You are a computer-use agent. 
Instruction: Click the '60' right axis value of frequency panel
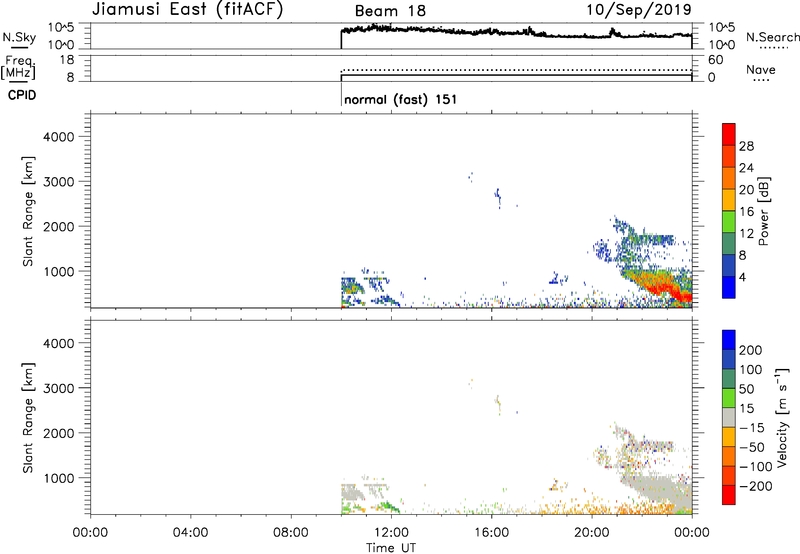tap(715, 60)
